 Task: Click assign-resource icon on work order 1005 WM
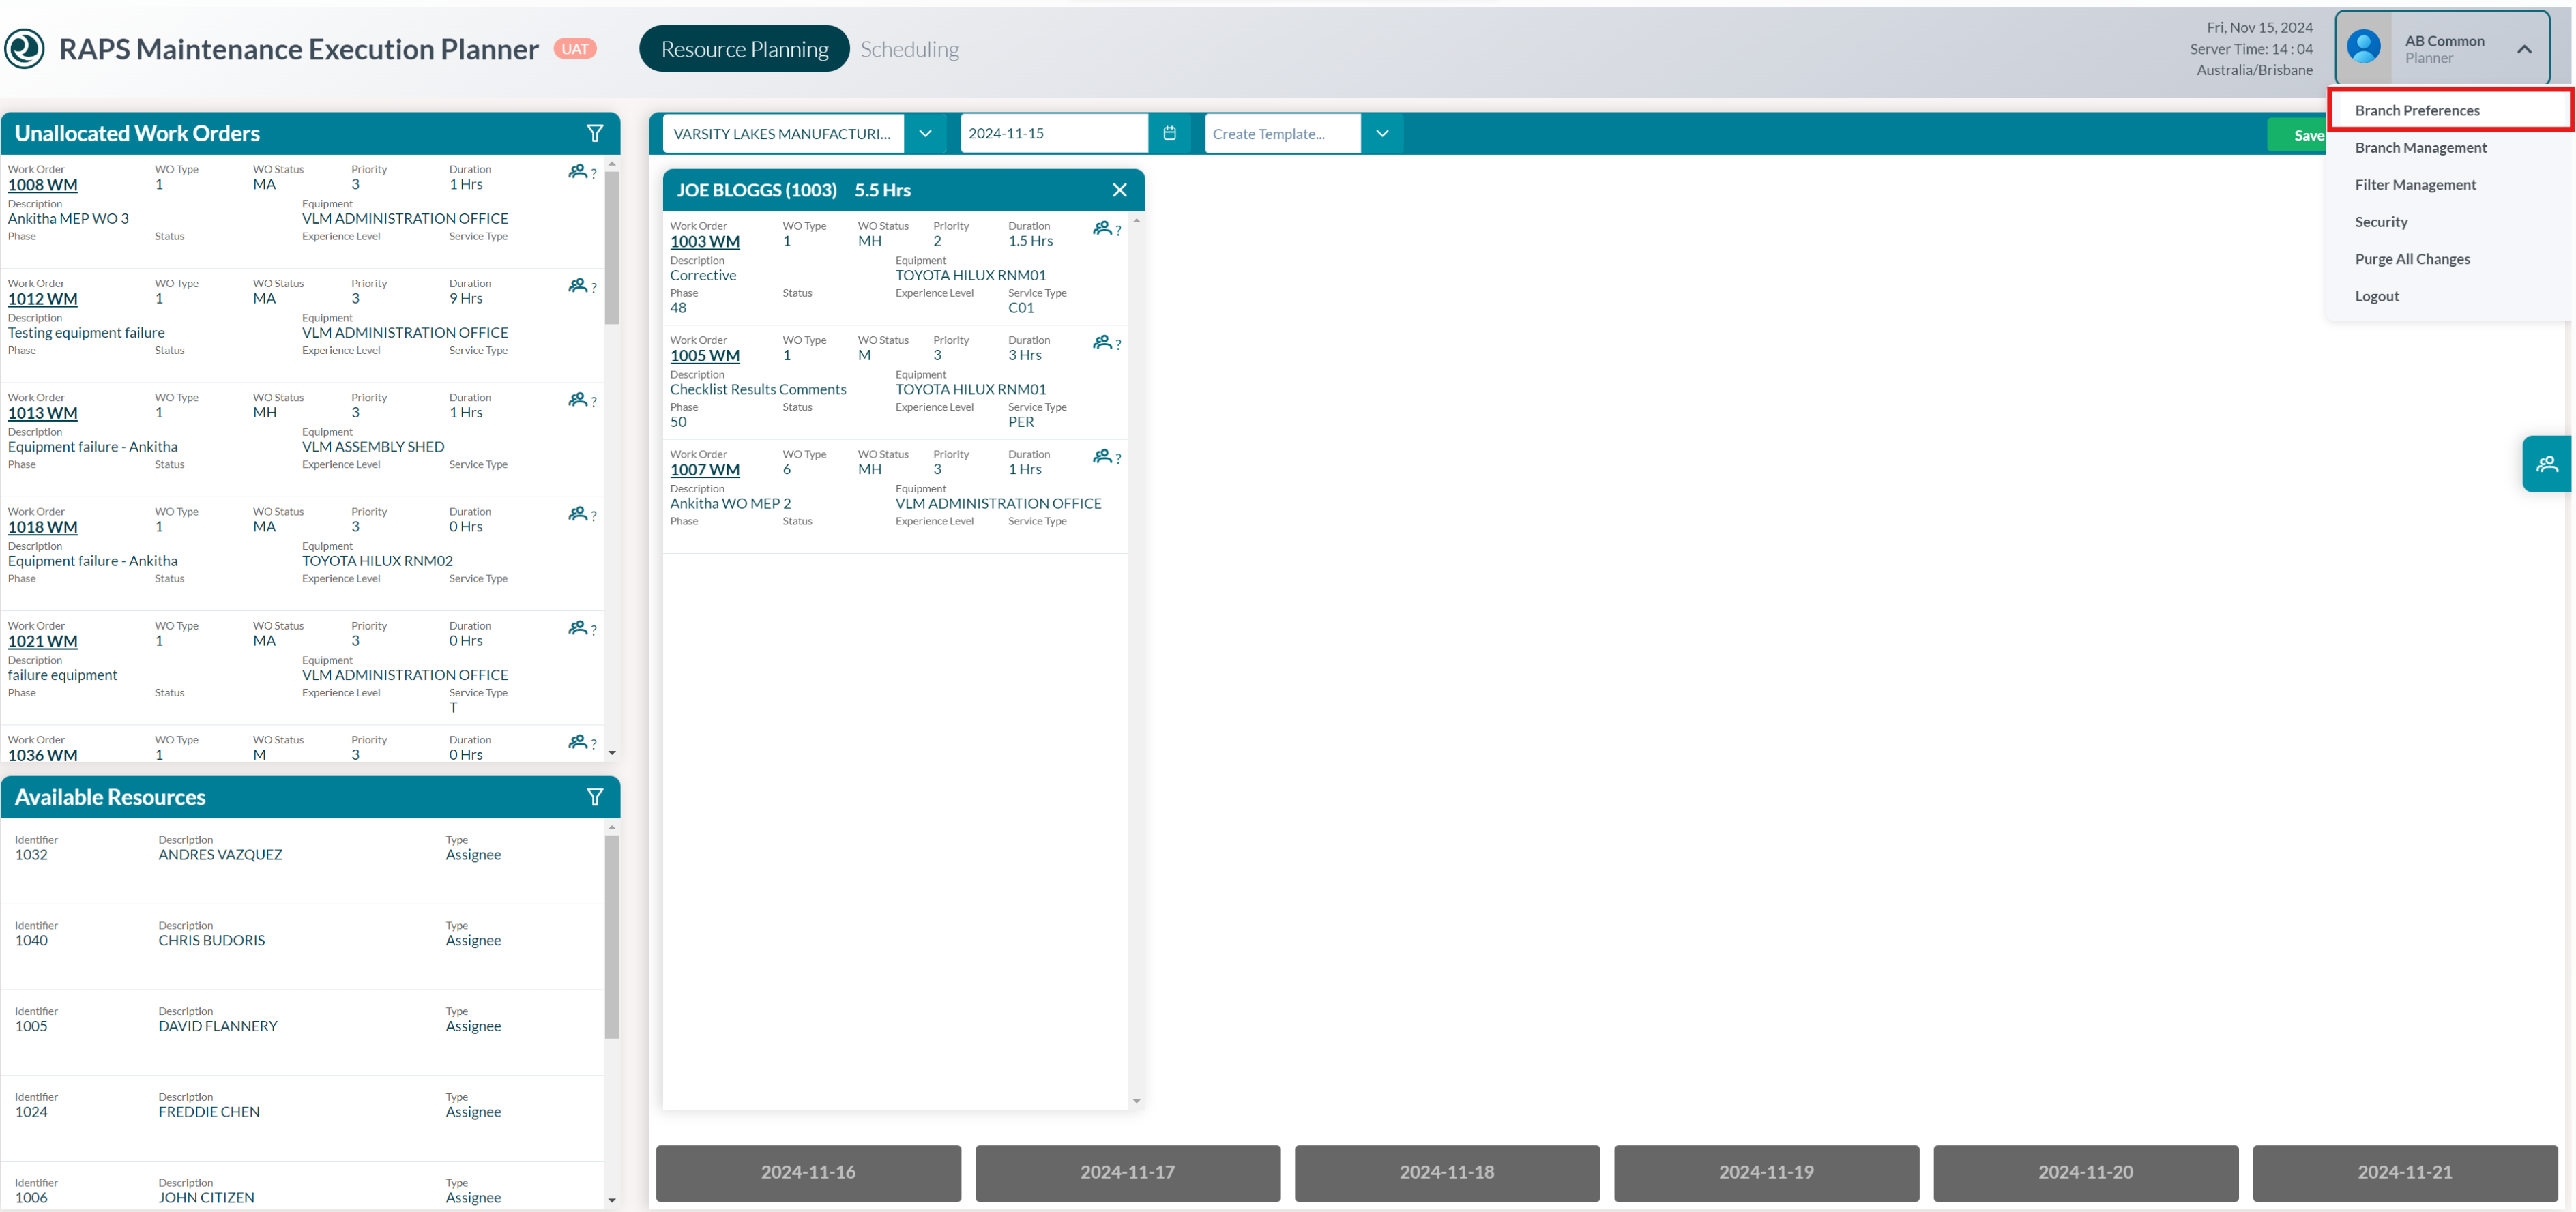coord(1103,342)
